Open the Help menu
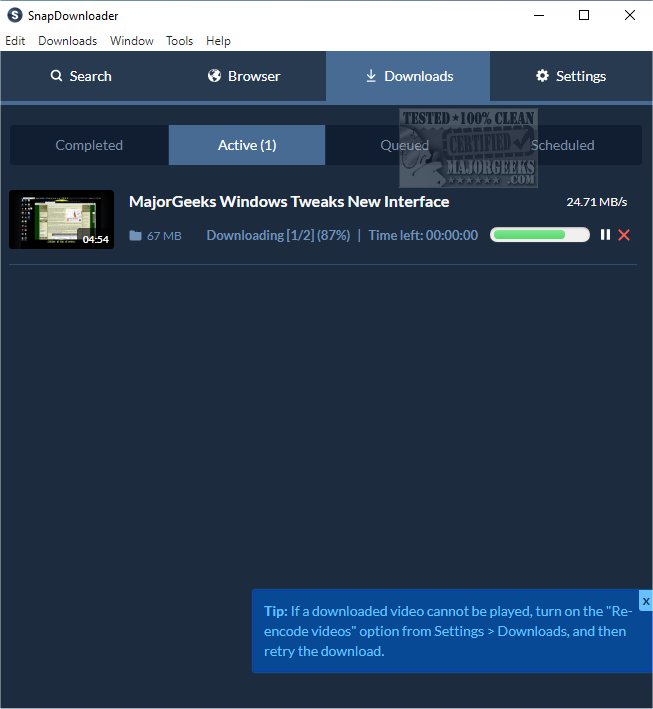The image size is (653, 709). coord(218,41)
